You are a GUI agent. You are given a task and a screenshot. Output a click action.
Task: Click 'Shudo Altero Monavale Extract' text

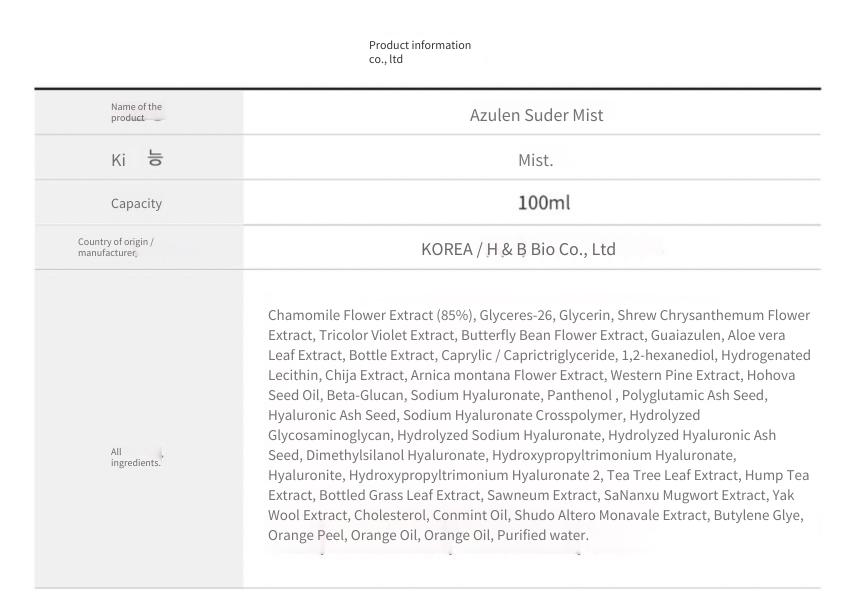(610, 515)
